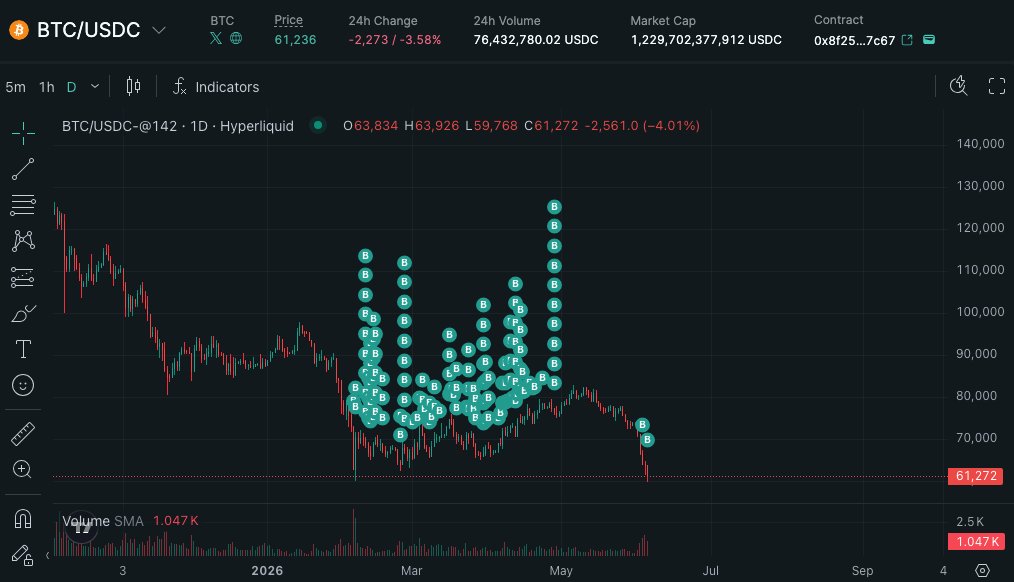Click the Price label with dotted underline

(288, 20)
